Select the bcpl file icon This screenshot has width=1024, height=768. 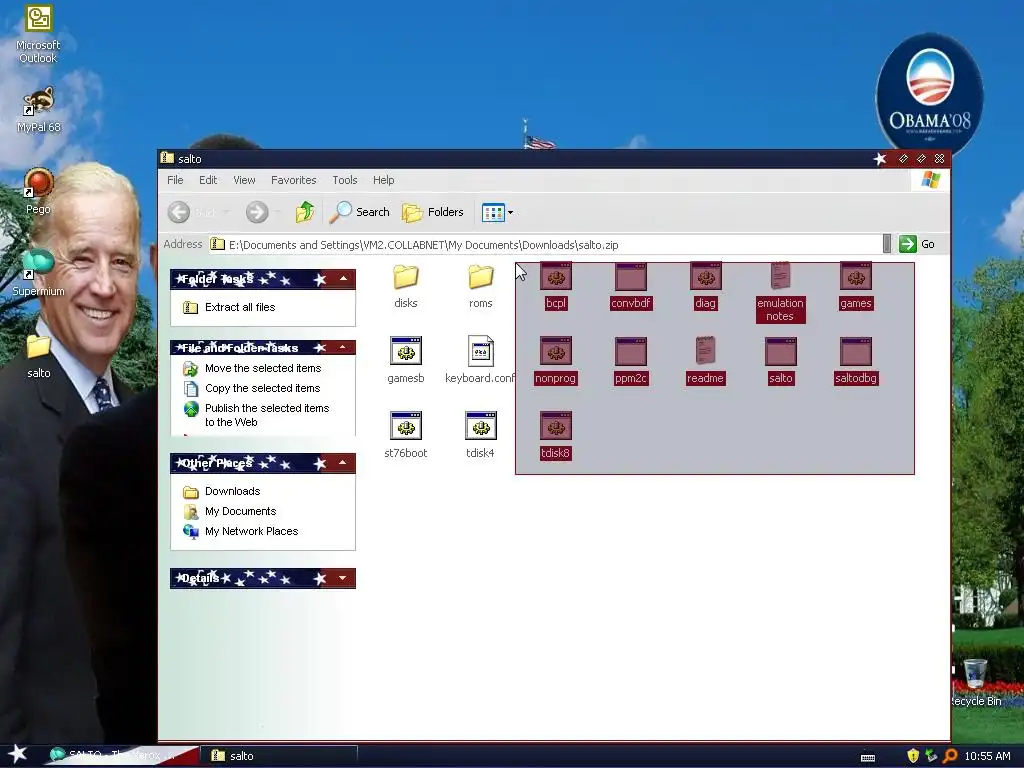click(556, 277)
